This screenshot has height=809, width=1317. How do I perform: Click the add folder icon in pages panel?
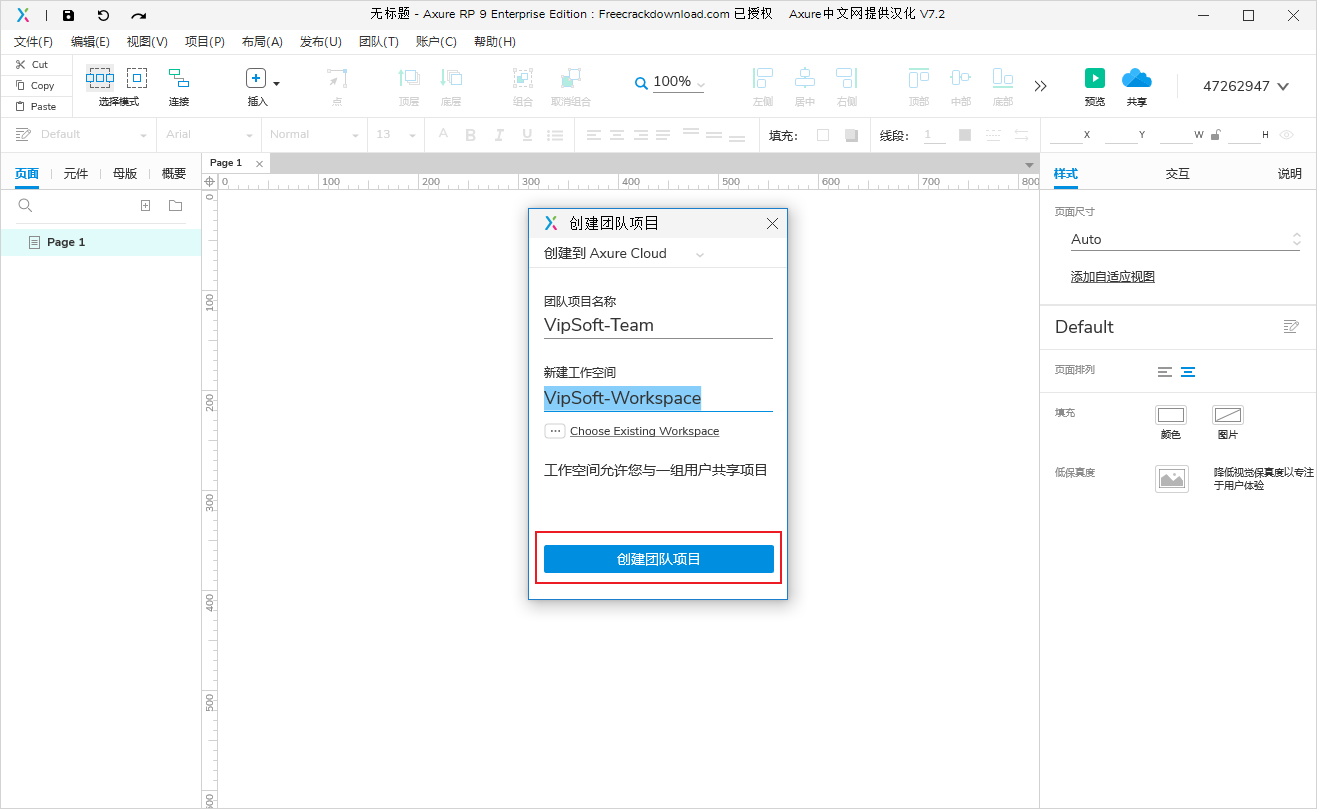[x=175, y=205]
